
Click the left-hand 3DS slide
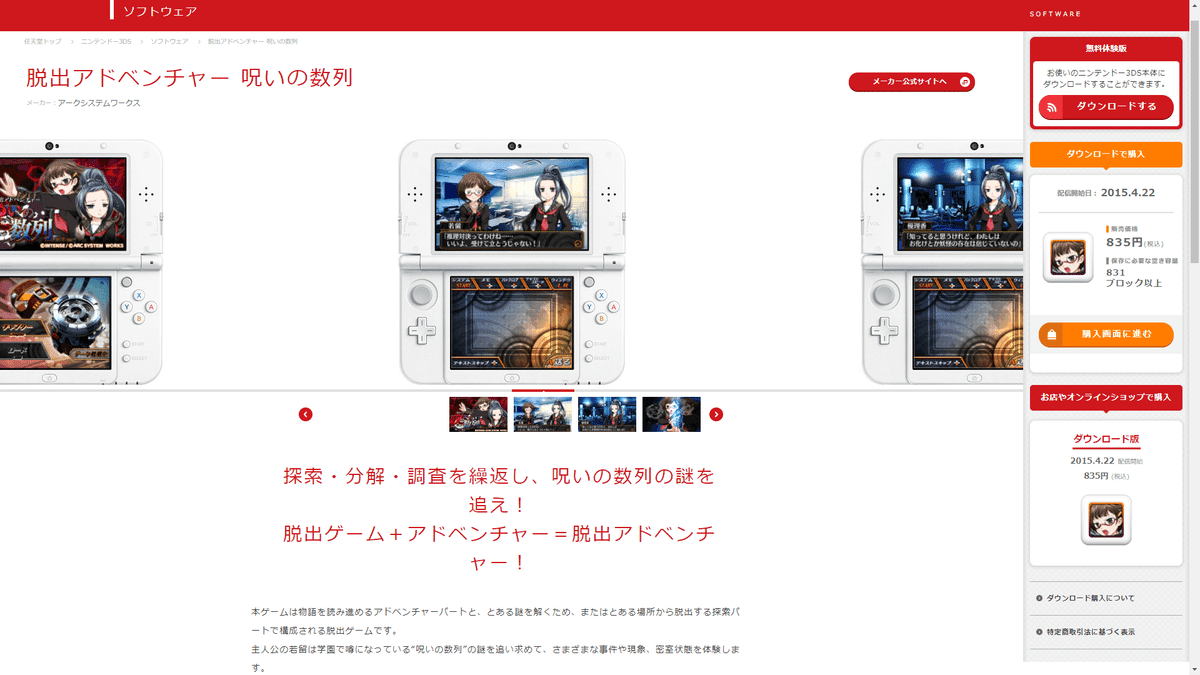[x=80, y=262]
